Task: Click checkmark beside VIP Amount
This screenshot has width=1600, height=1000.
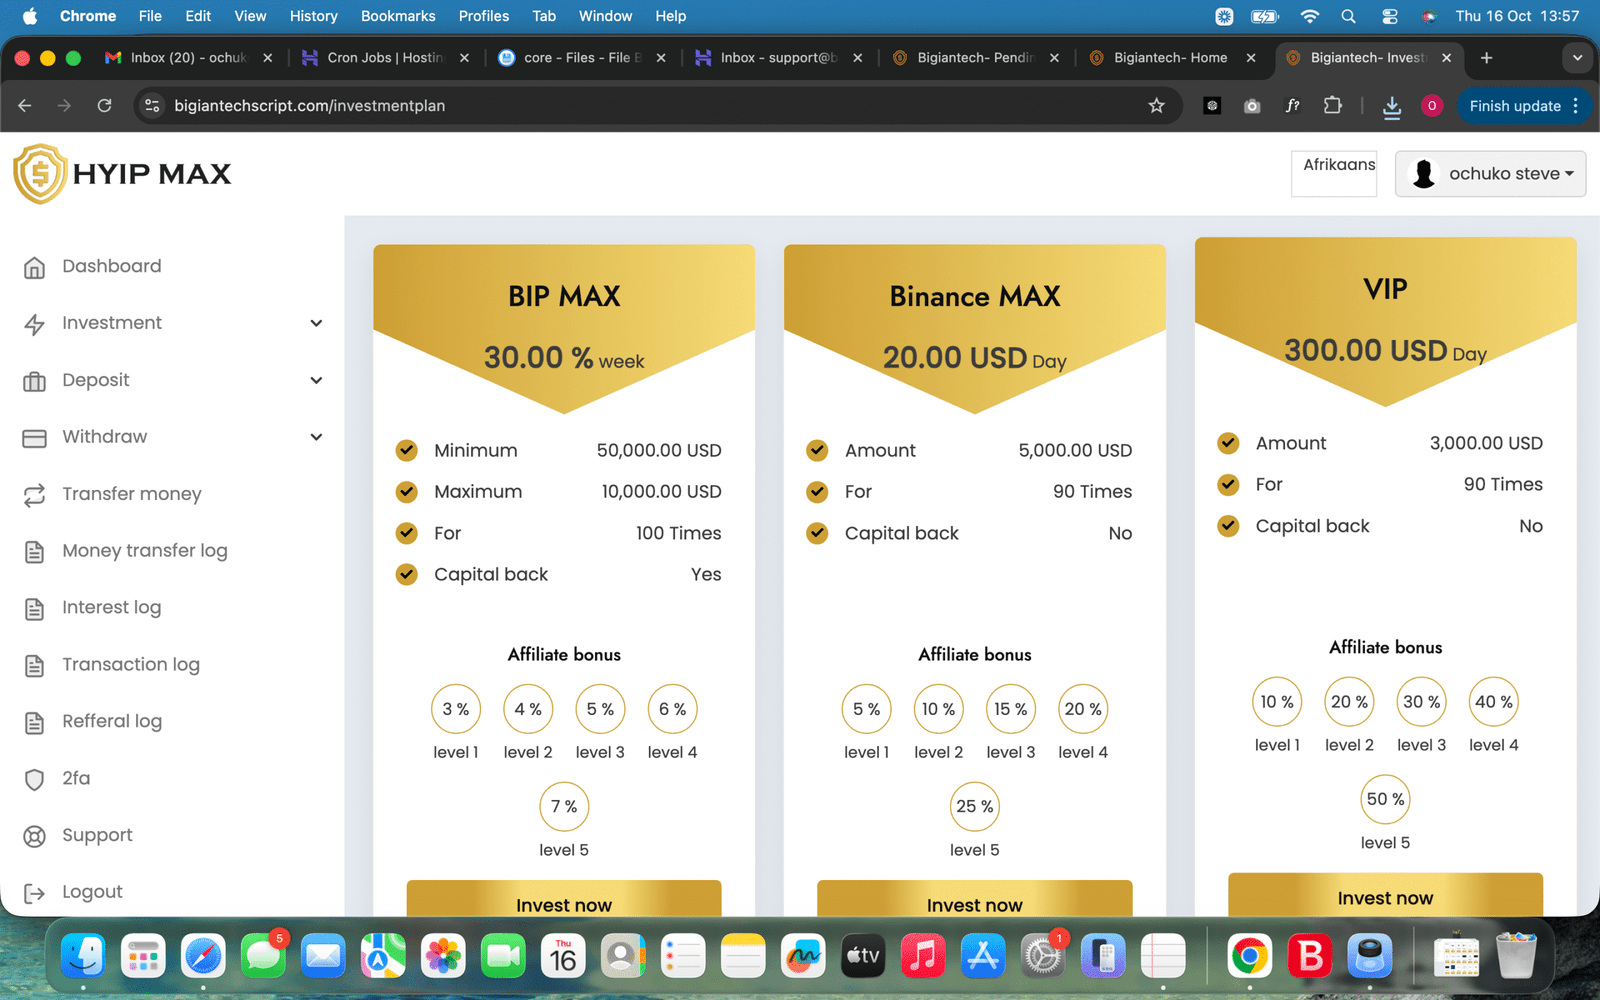Action: click(x=1228, y=443)
